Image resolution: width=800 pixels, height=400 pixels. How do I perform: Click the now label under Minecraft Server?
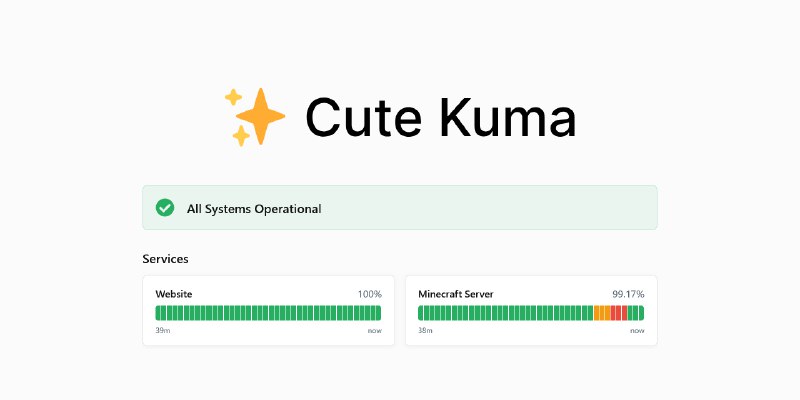[637, 330]
